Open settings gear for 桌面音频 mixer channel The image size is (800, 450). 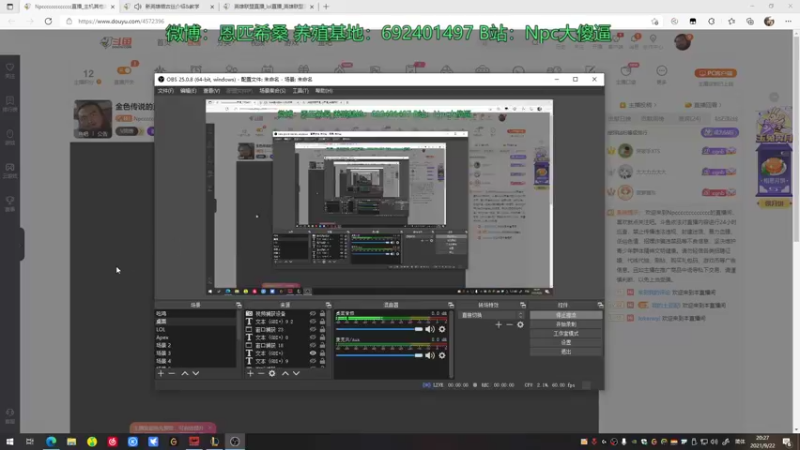pyautogui.click(x=442, y=330)
